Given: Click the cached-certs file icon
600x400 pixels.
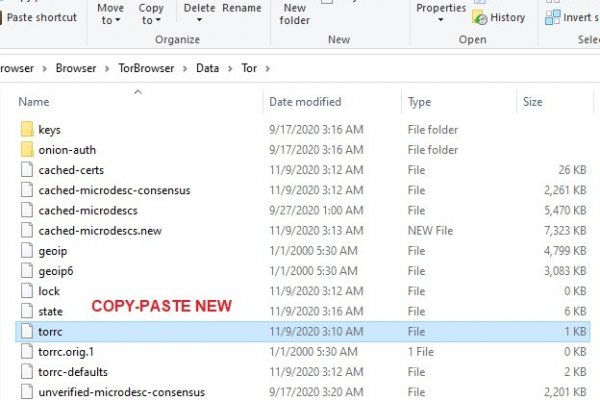Looking at the screenshot, I should click(x=26, y=170).
